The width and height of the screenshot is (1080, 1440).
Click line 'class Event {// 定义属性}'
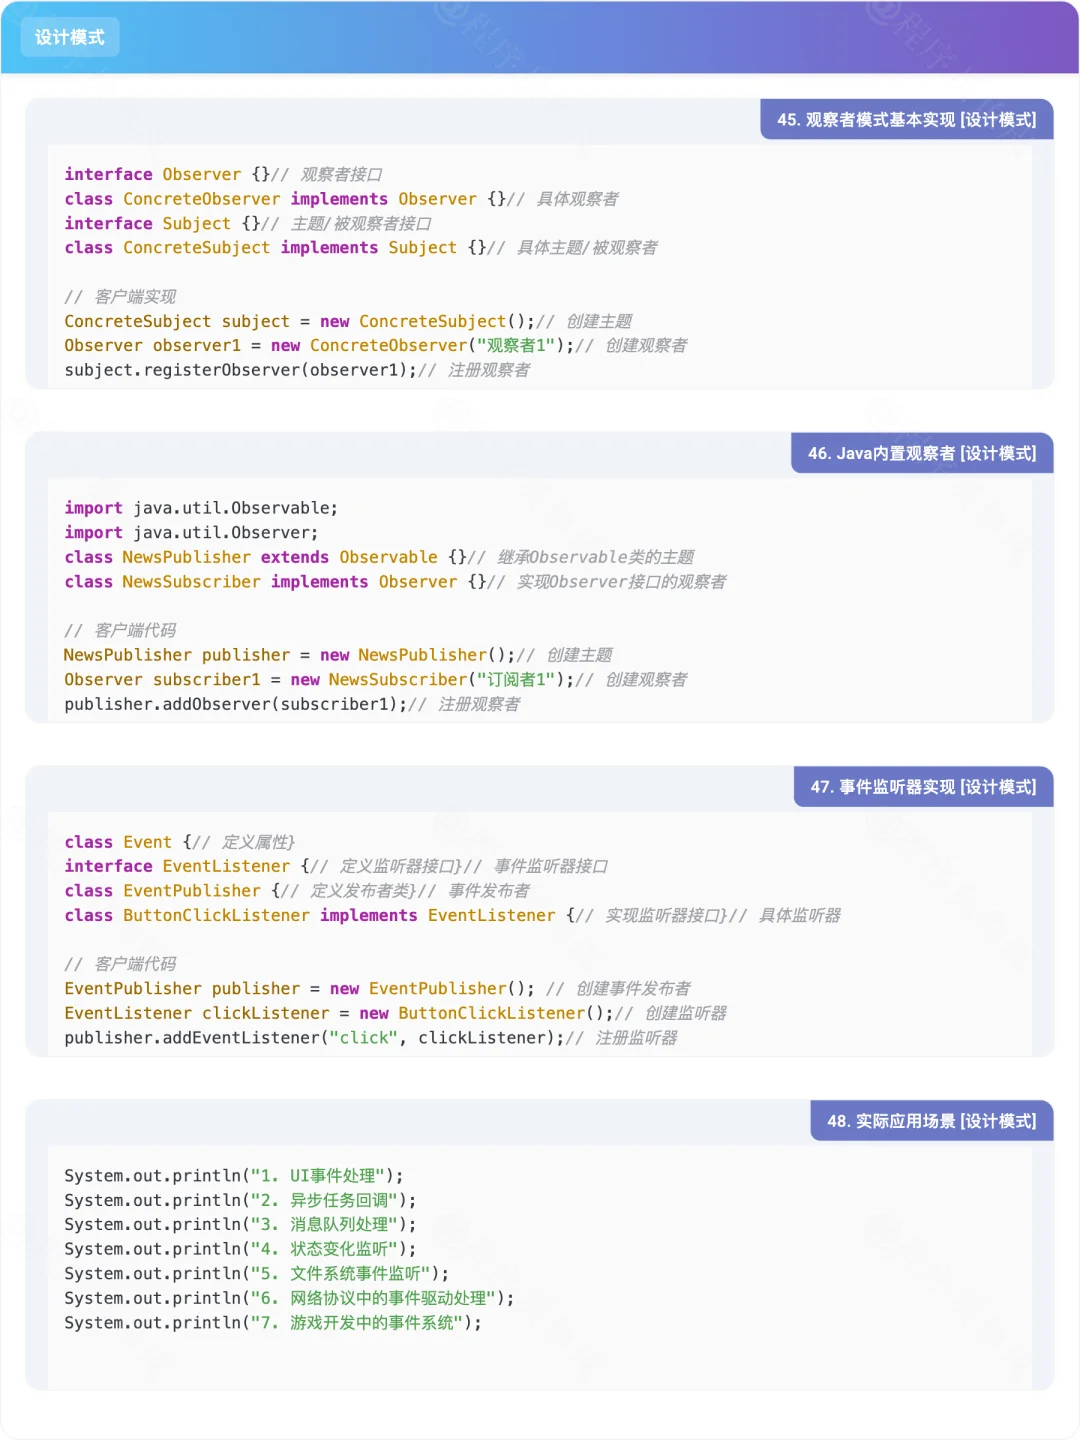pos(180,842)
